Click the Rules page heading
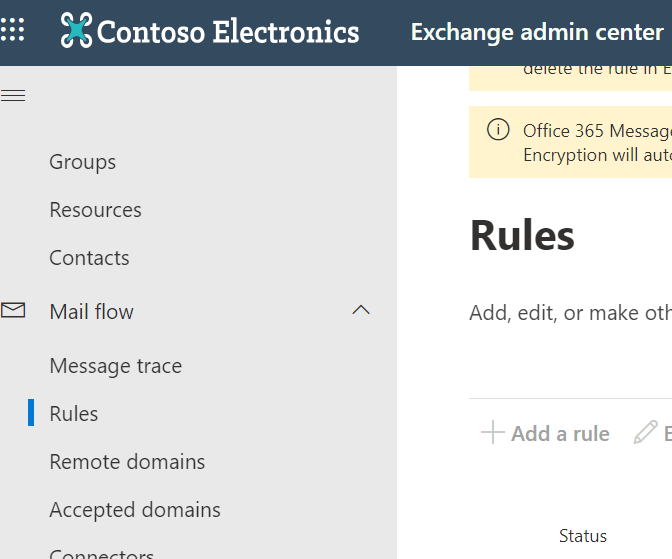 [522, 235]
